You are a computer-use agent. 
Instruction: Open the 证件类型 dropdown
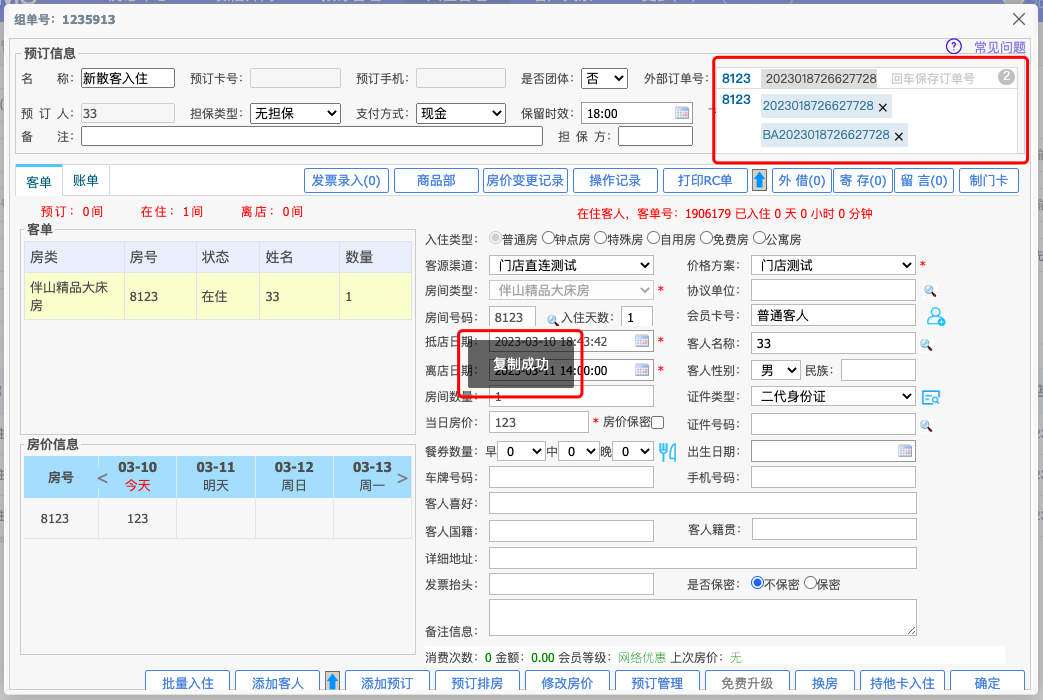pos(833,397)
